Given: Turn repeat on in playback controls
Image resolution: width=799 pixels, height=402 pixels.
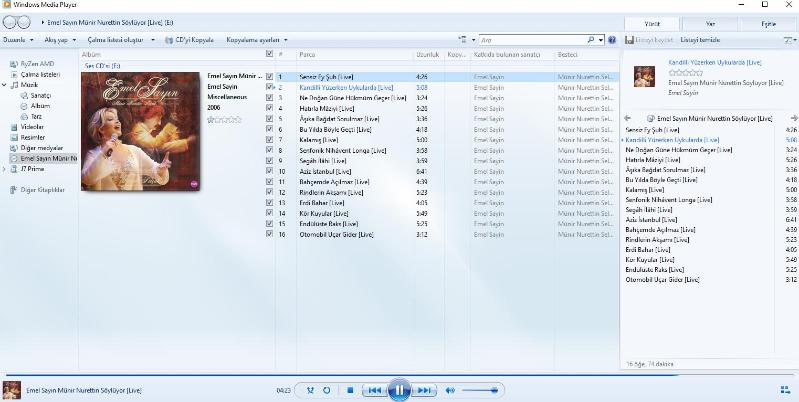Looking at the screenshot, I should pos(327,390).
